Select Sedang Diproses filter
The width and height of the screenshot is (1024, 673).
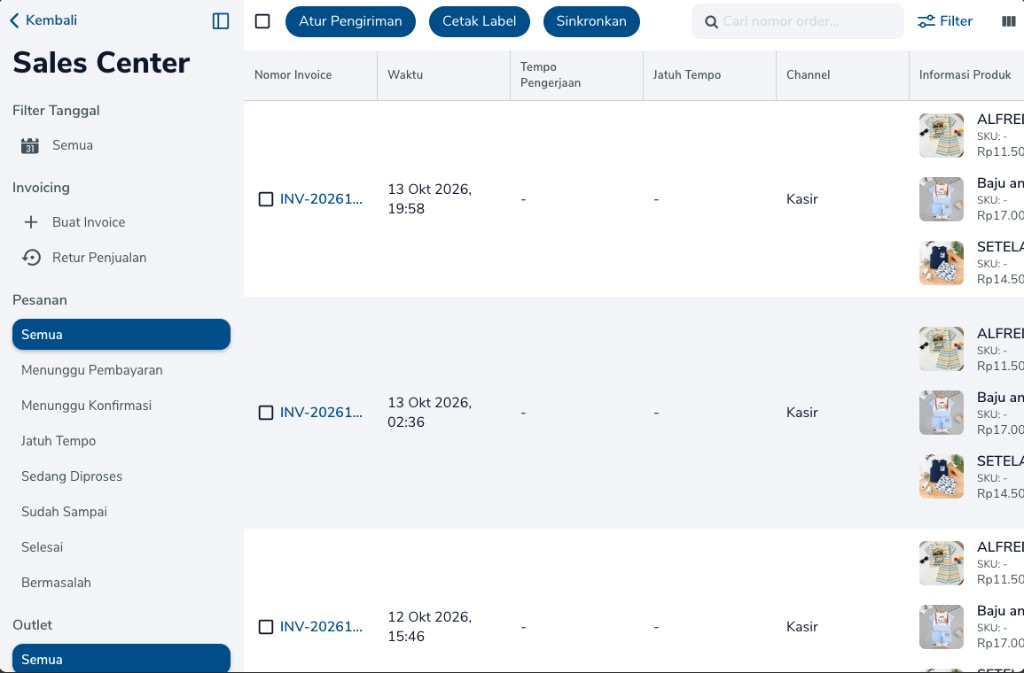coord(72,477)
